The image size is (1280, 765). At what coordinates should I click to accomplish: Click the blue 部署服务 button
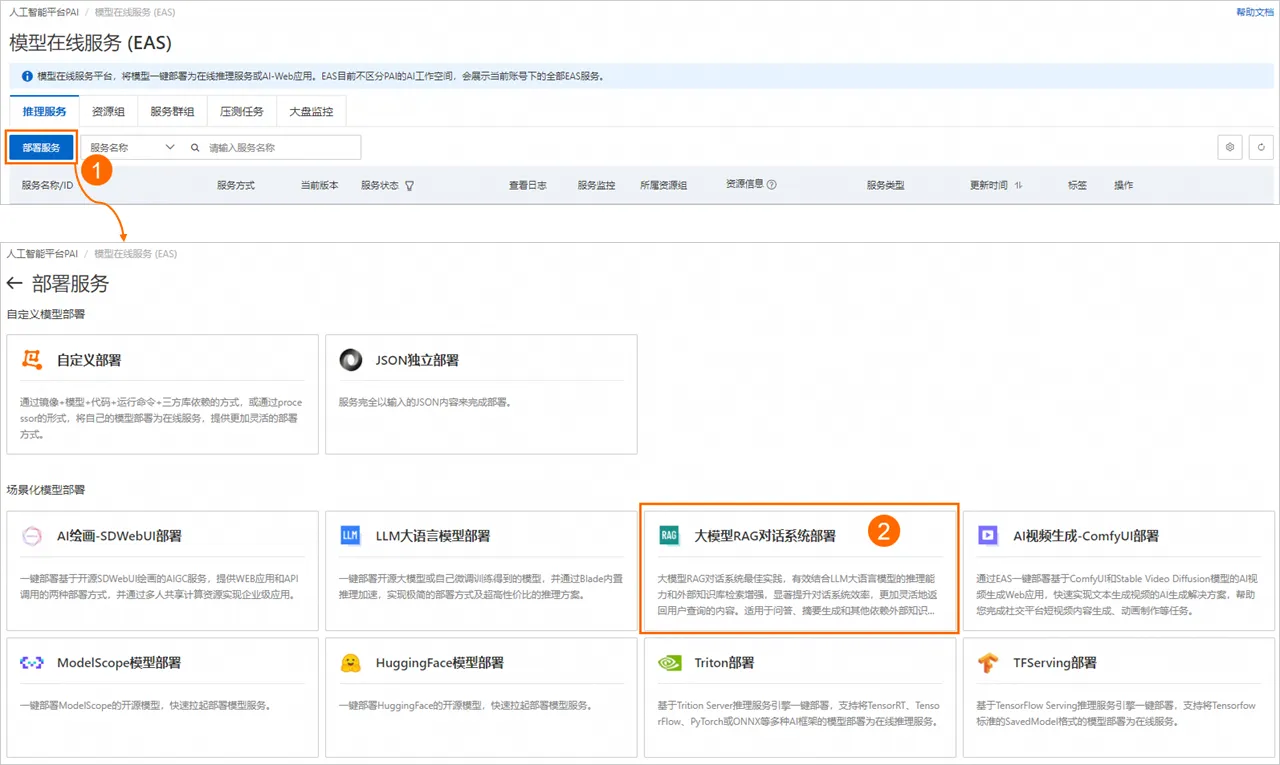click(41, 147)
